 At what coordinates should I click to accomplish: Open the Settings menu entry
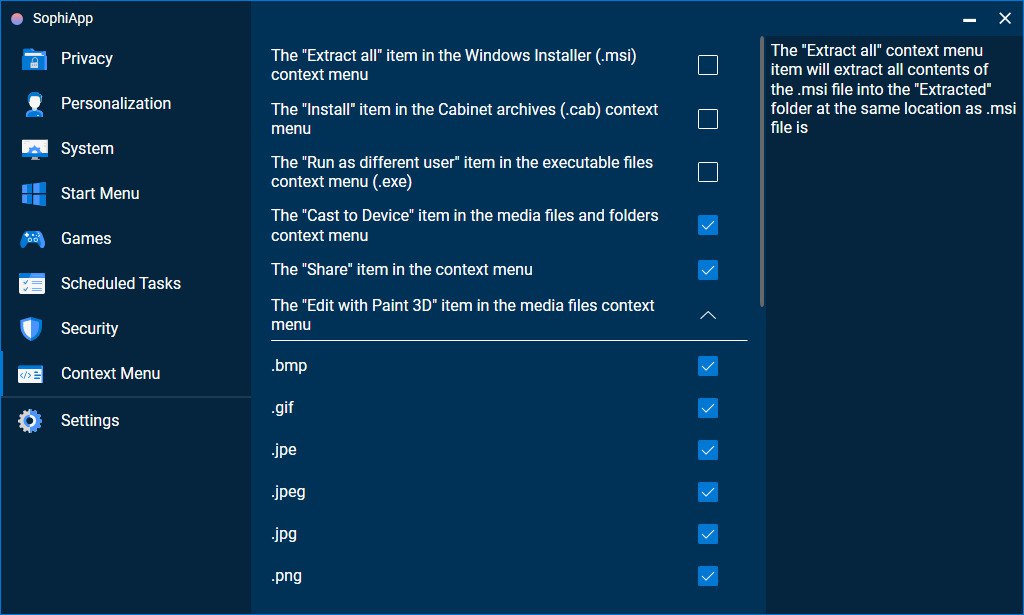pyautogui.click(x=90, y=420)
